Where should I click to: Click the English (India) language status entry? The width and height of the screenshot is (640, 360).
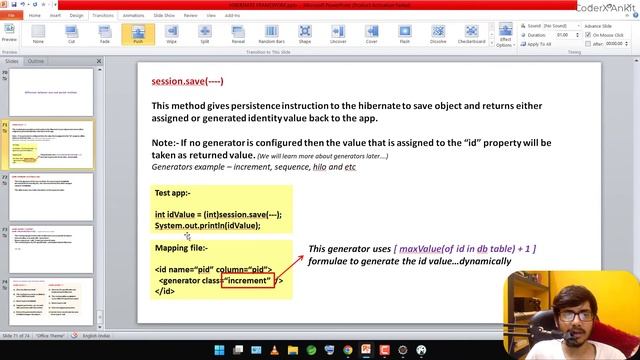point(96,336)
